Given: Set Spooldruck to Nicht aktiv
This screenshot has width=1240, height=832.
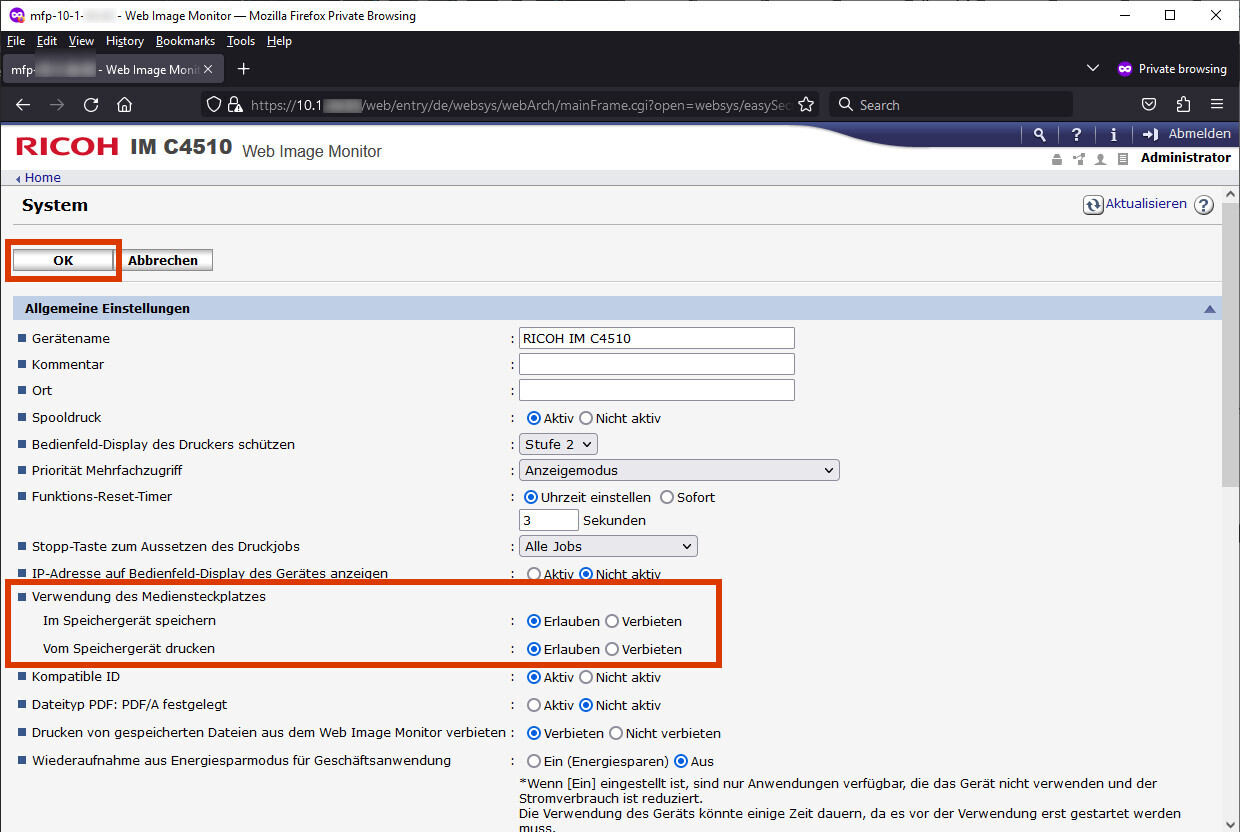Looking at the screenshot, I should coord(586,418).
